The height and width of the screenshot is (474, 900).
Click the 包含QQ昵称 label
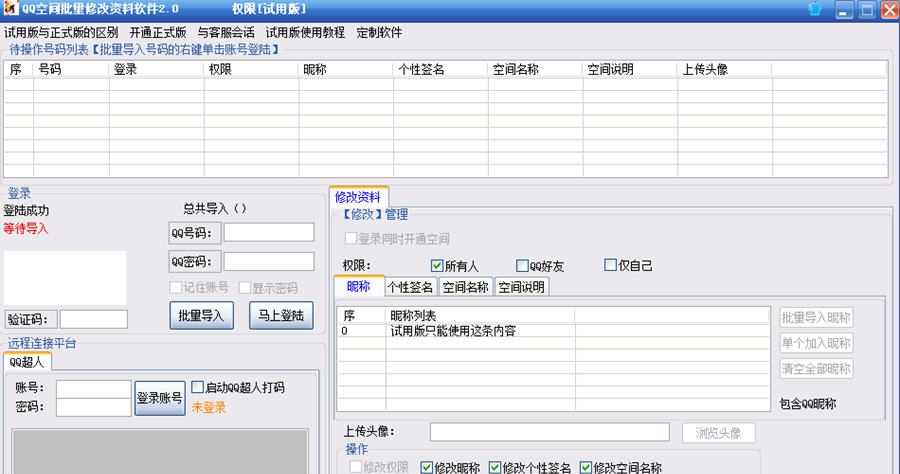808,404
